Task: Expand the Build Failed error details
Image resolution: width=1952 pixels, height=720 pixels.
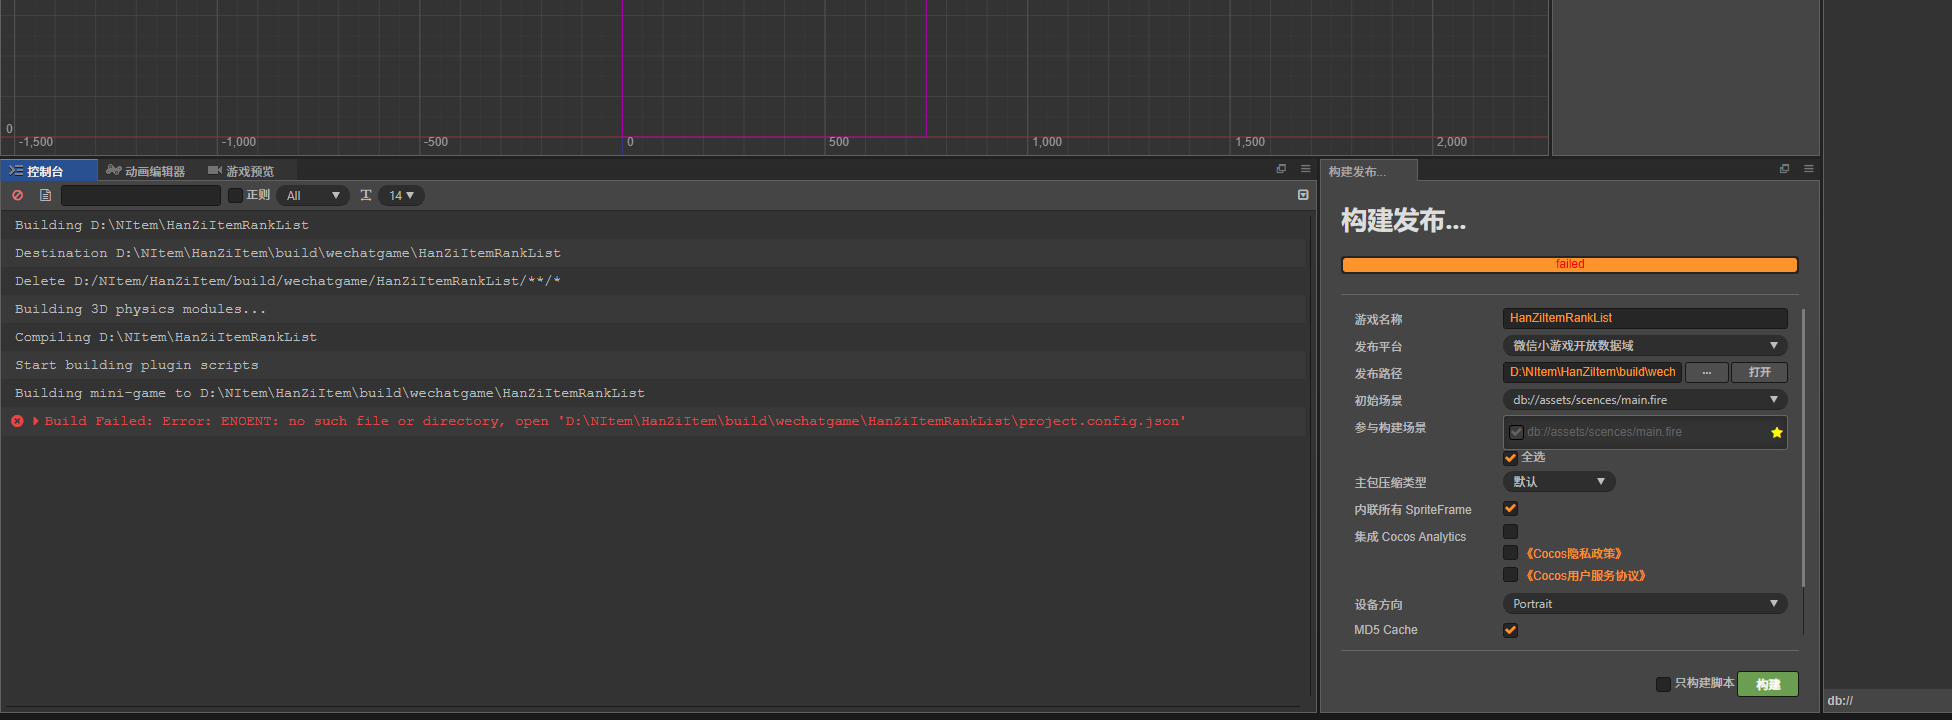Action: pyautogui.click(x=36, y=422)
